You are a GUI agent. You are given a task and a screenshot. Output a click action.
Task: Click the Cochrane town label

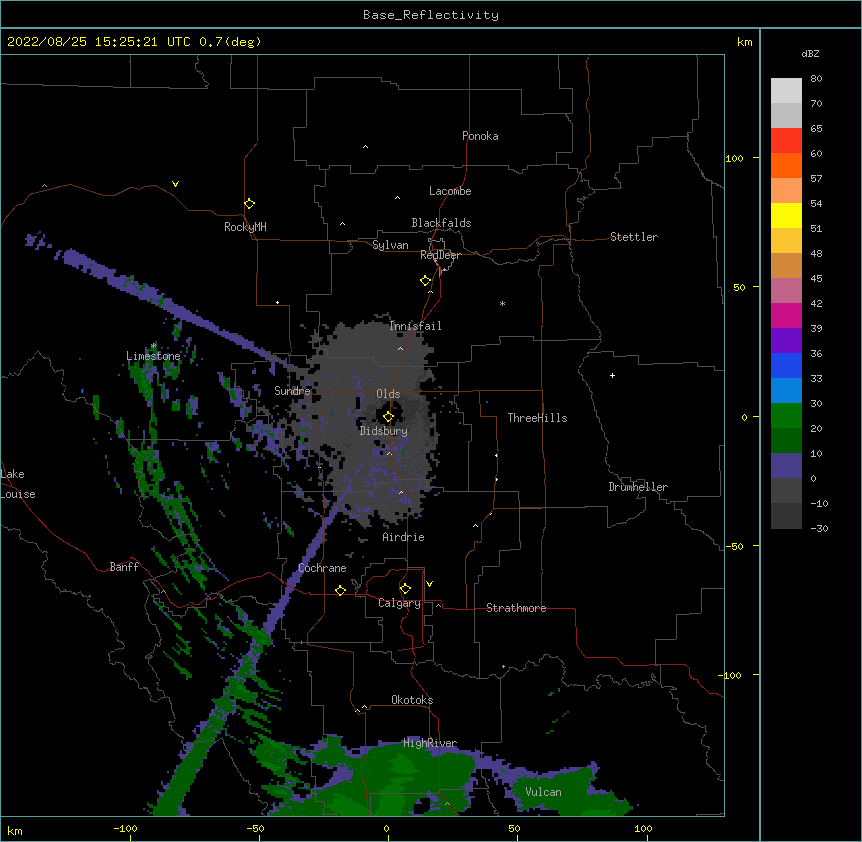pyautogui.click(x=322, y=568)
